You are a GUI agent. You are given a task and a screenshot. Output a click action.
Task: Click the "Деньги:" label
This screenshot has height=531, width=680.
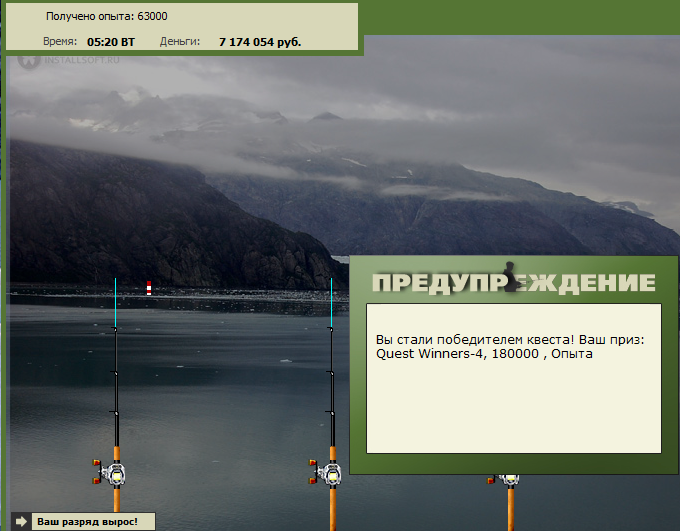180,42
